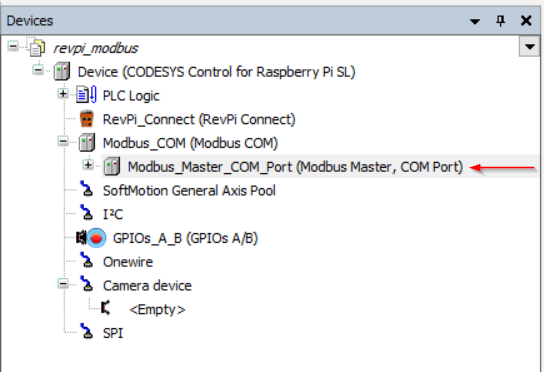This screenshot has height=372, width=544.
Task: Click the SPI connector icon
Action: [x=86, y=331]
